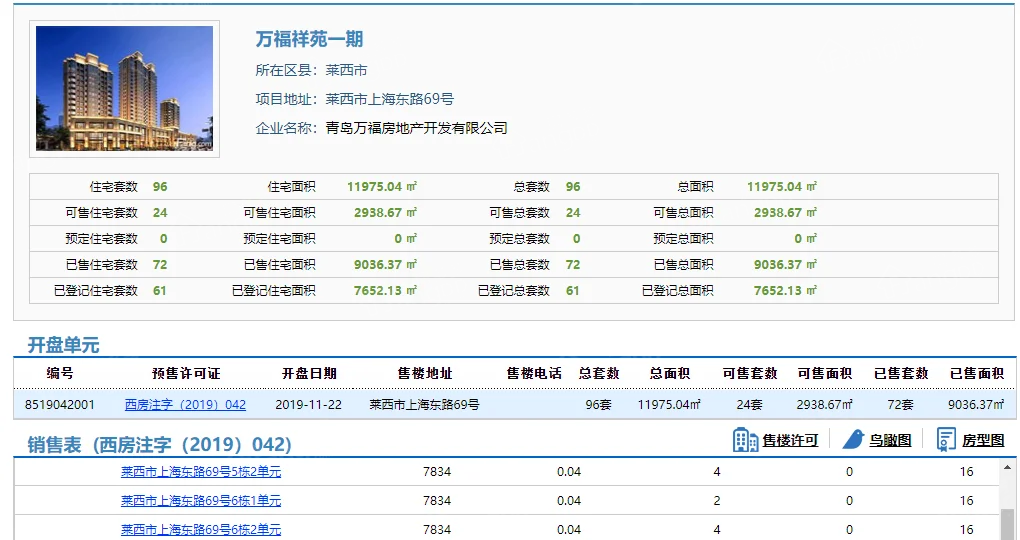Click company name 青岛万福房地产开发有限公司
This screenshot has height=540, width=1020.
coord(416,128)
